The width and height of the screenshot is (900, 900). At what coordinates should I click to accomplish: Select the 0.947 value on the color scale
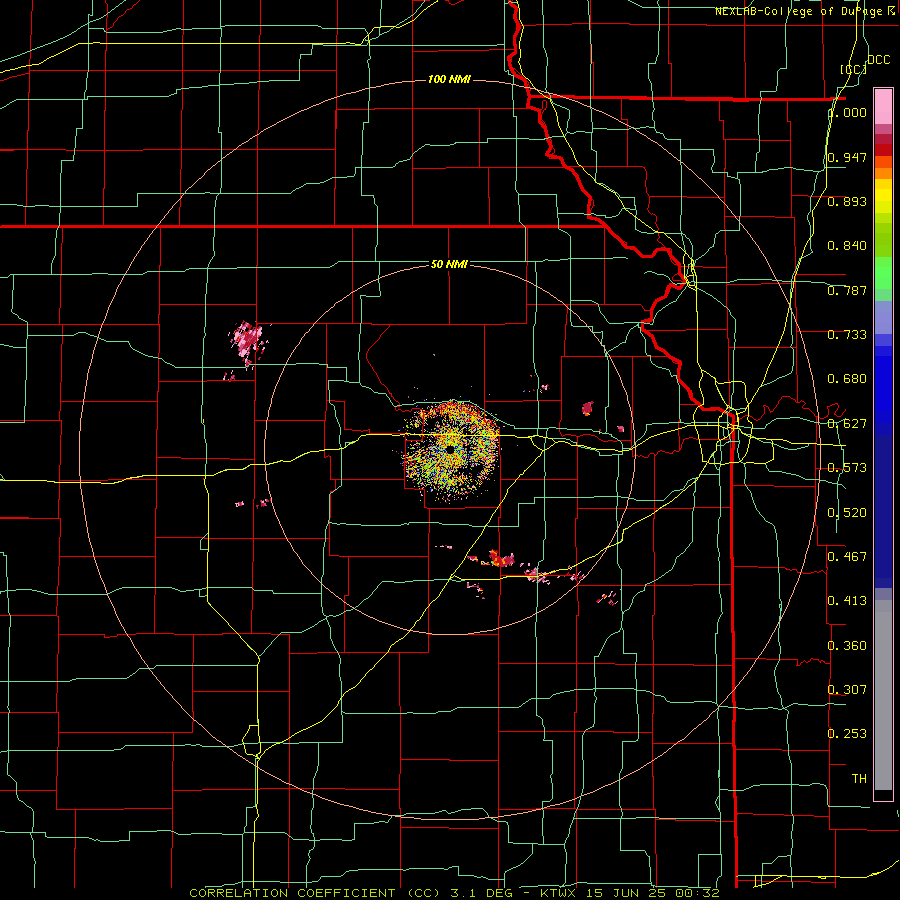[847, 157]
